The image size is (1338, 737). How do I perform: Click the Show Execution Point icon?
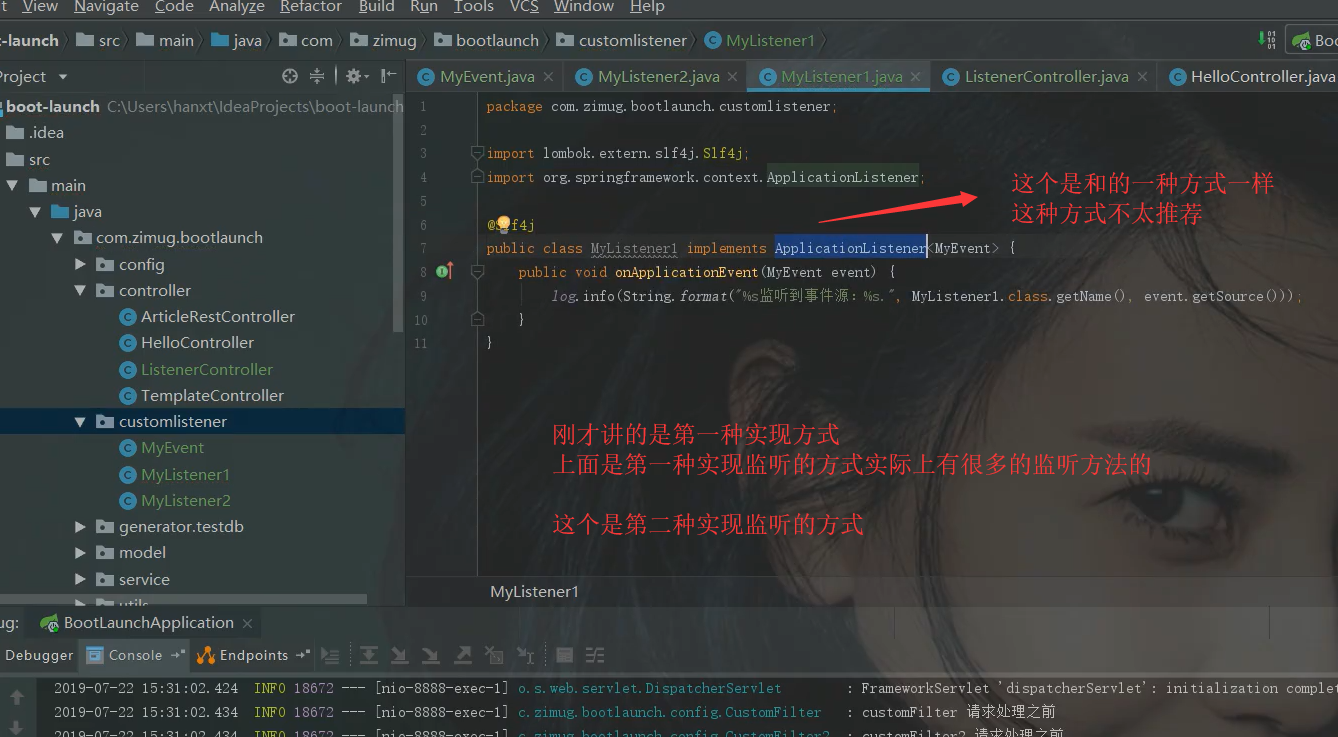point(330,656)
